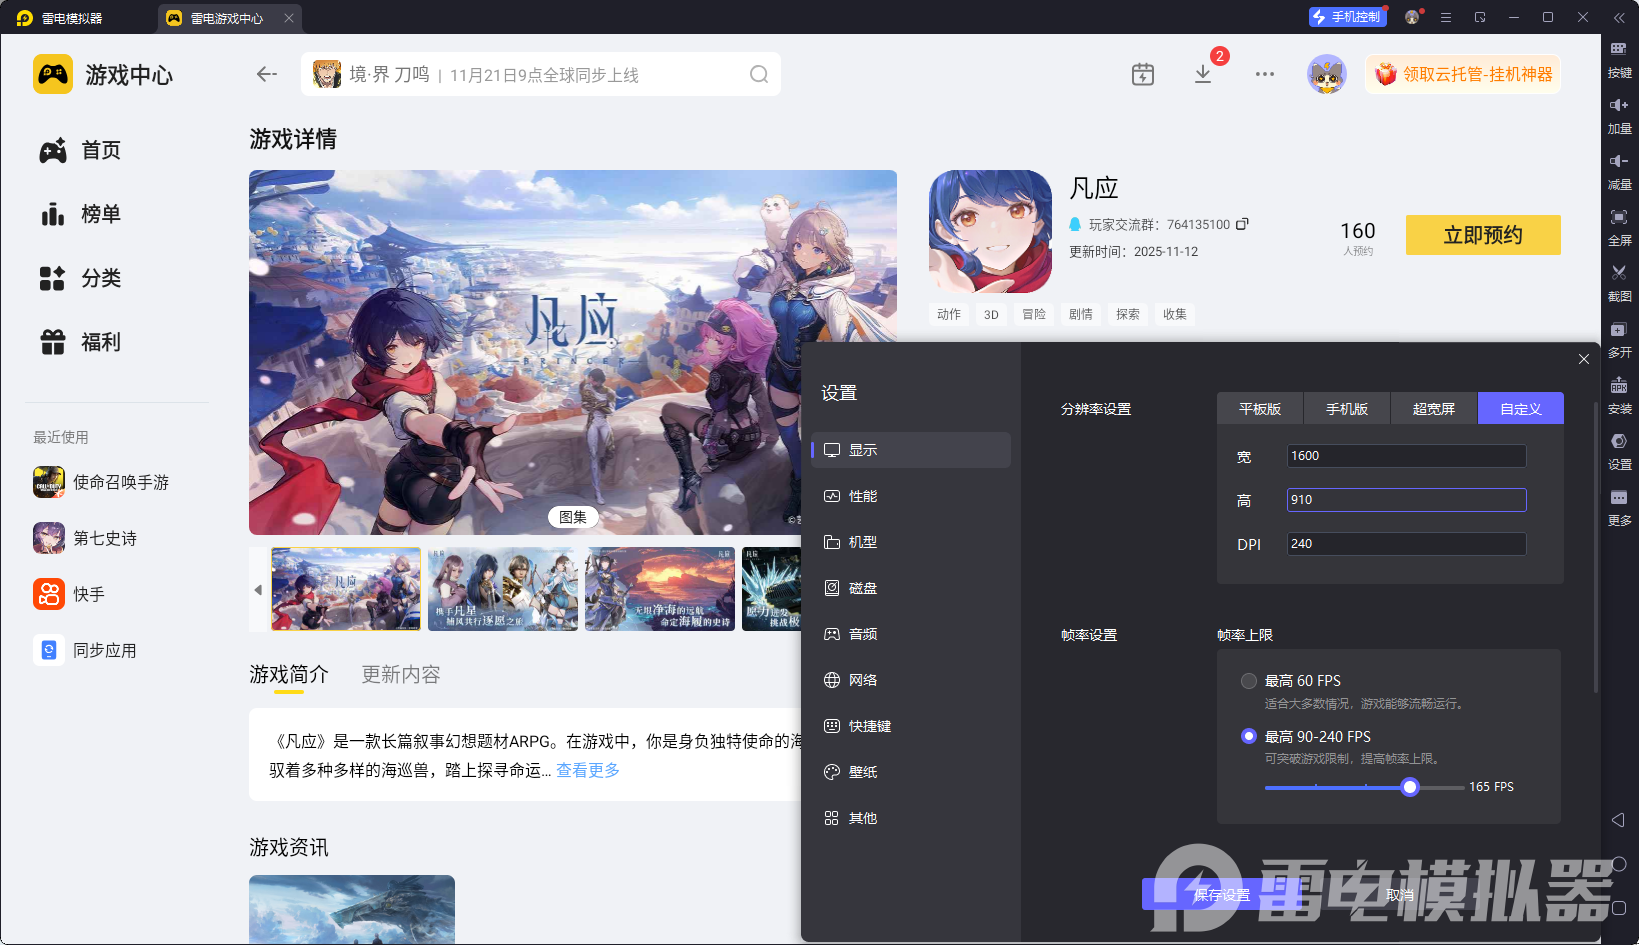The image size is (1639, 945).
Task: Open the 性能 settings section
Action: coord(862,496)
